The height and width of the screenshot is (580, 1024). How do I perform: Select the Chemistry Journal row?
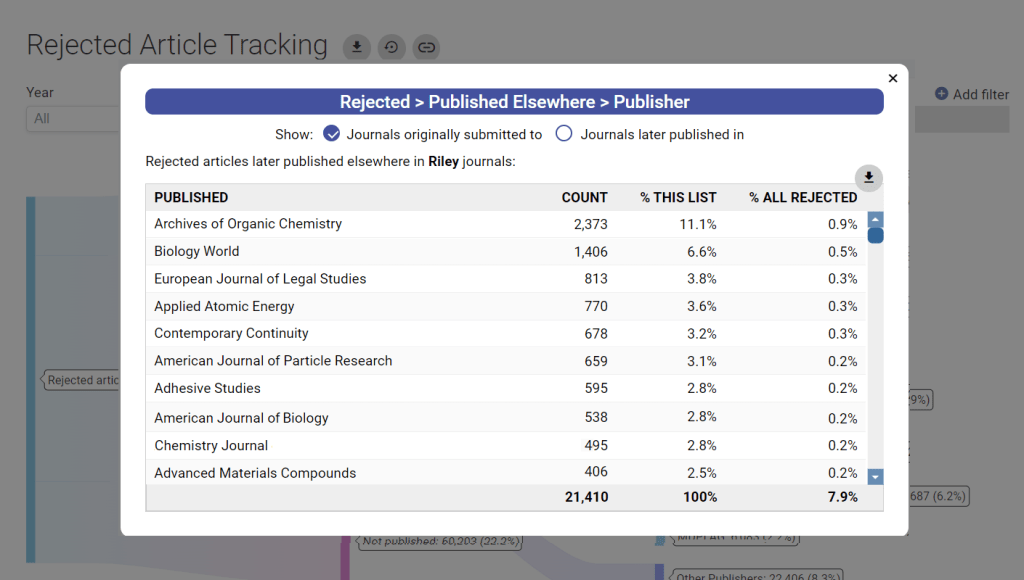click(211, 445)
